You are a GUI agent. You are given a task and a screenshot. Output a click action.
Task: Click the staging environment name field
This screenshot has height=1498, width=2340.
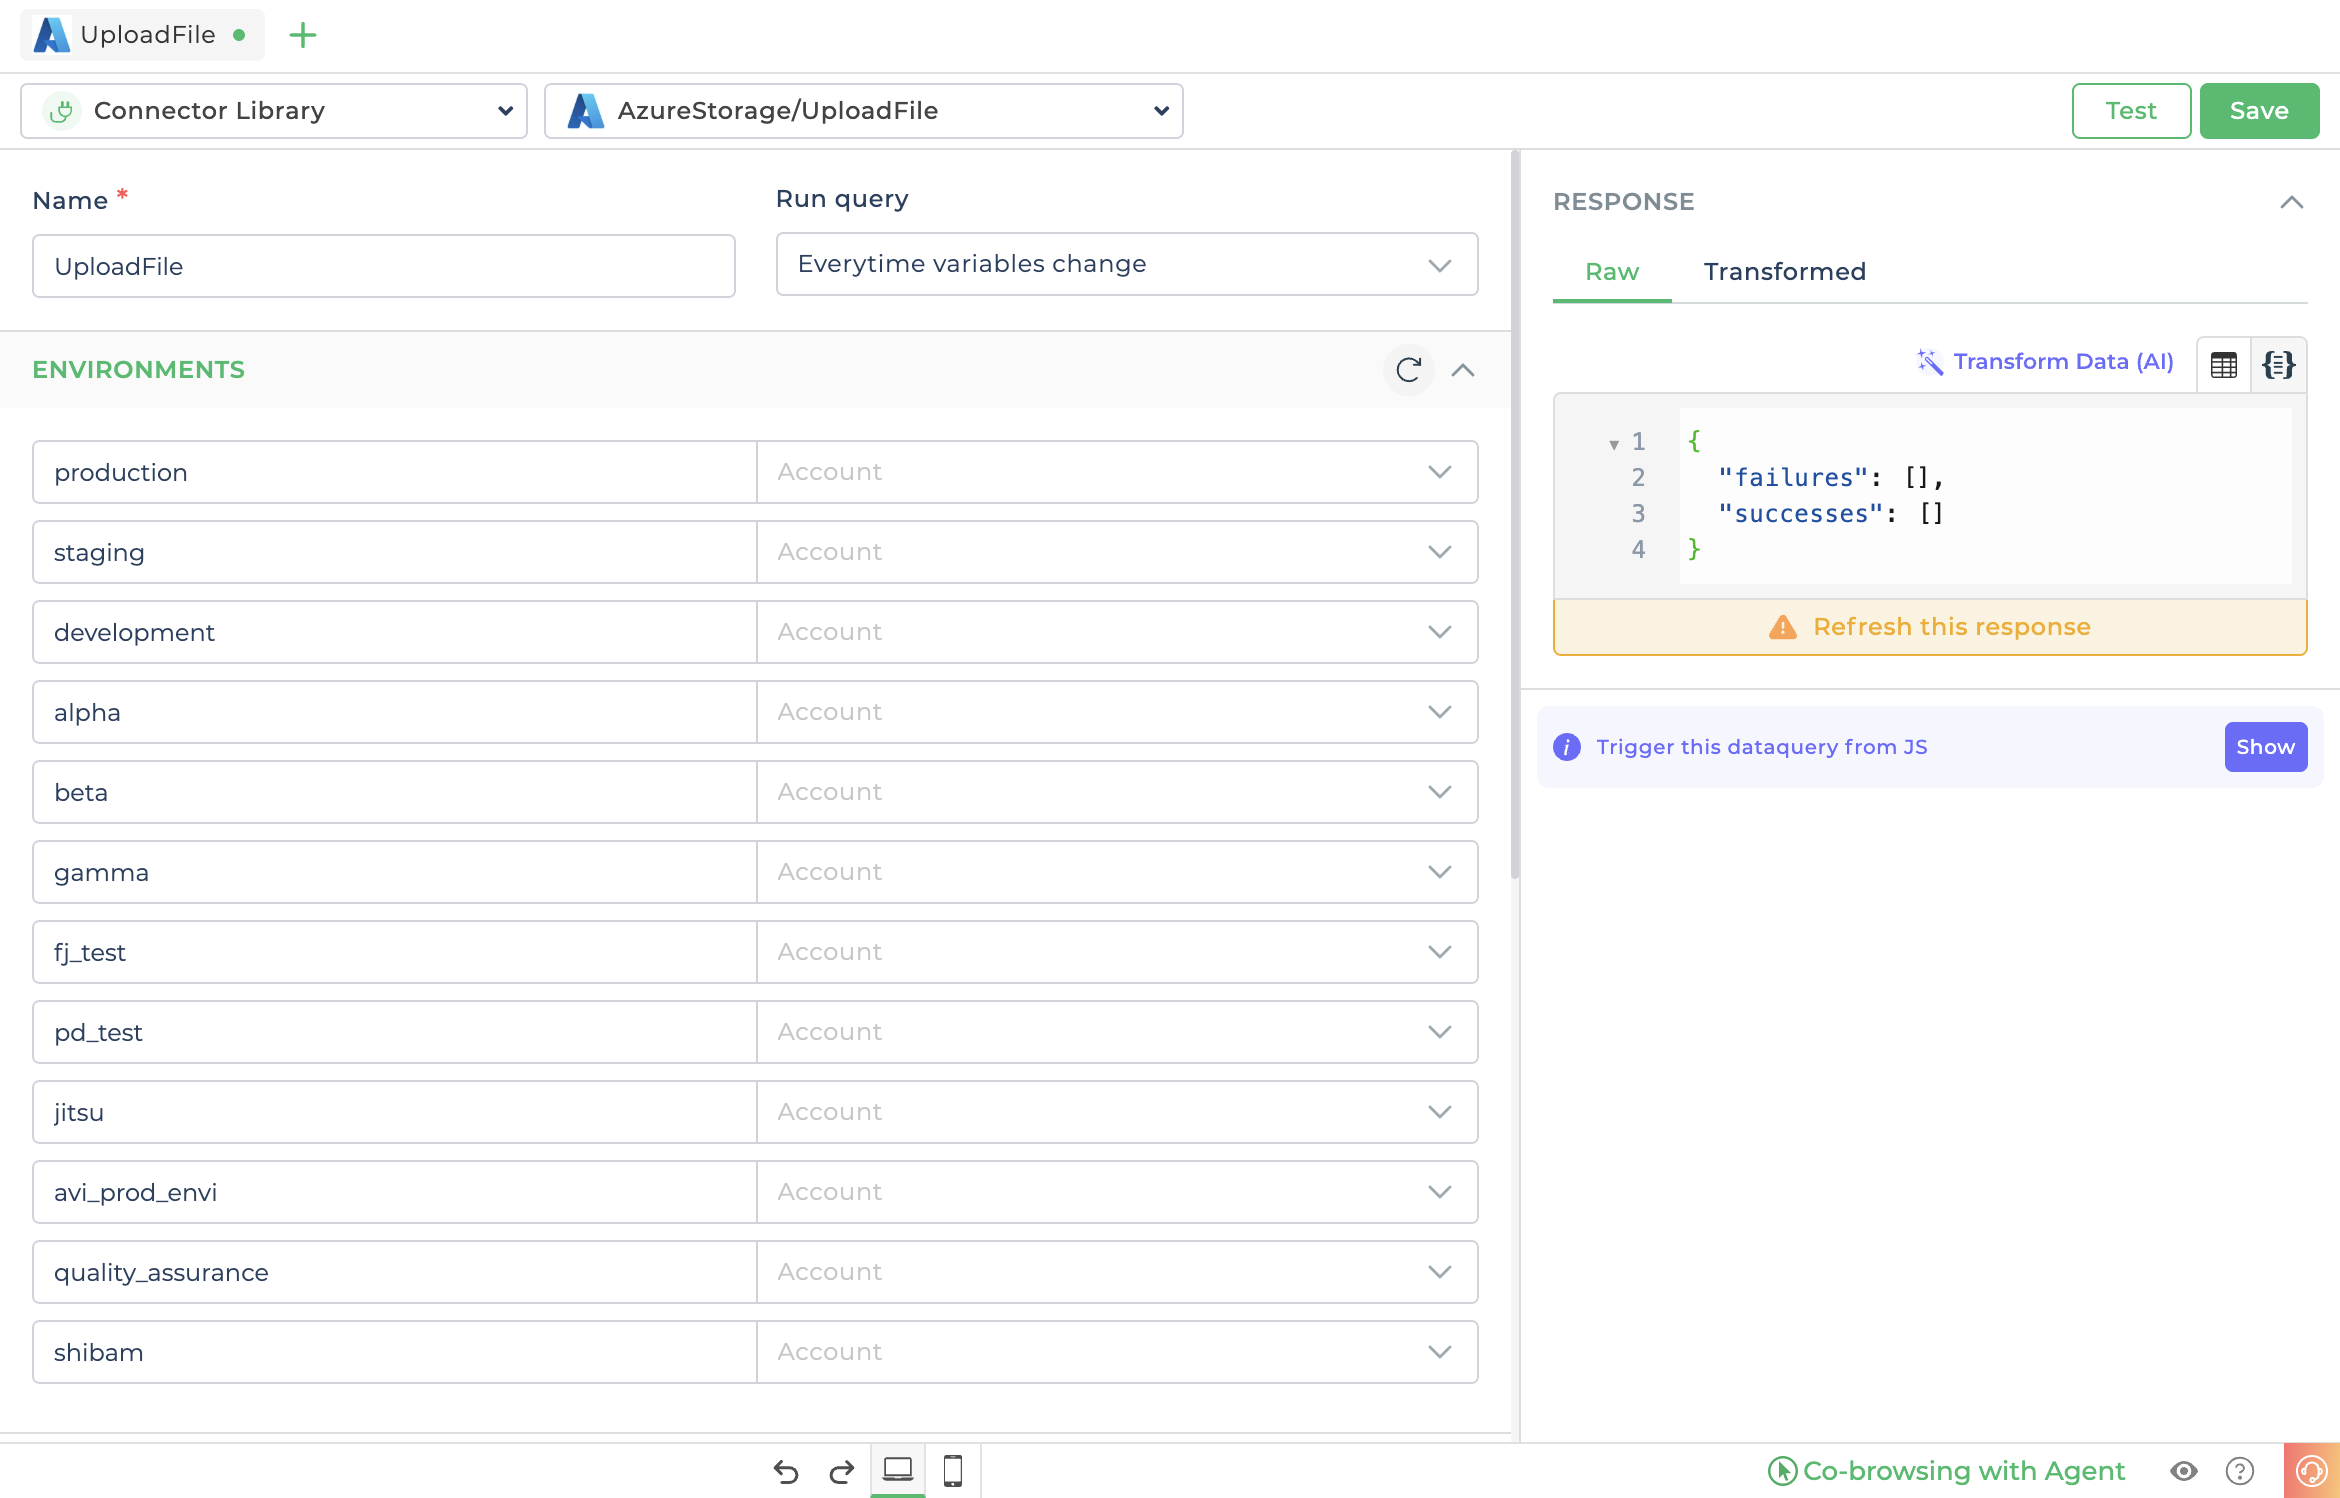coord(395,552)
